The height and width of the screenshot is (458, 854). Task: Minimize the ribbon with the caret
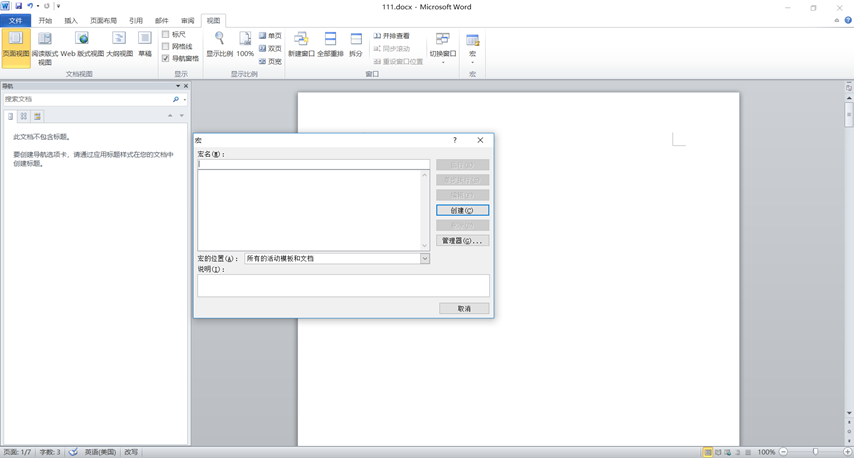837,20
